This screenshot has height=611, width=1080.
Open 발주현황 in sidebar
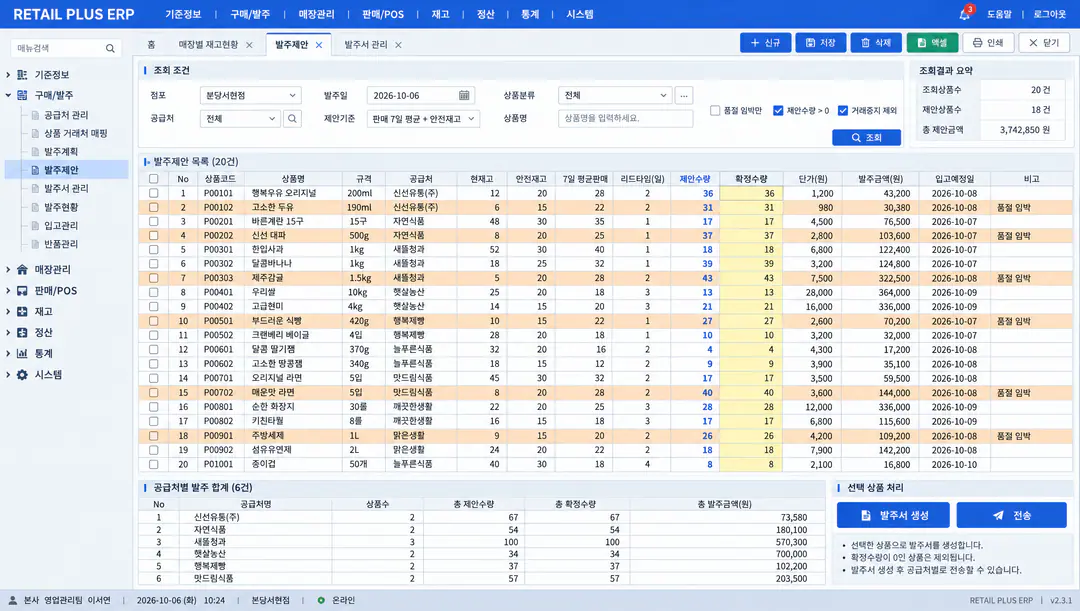pos(61,207)
